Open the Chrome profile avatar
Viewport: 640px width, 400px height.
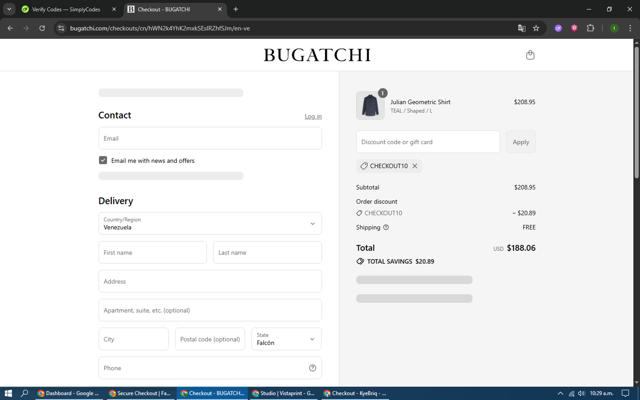(x=614, y=28)
